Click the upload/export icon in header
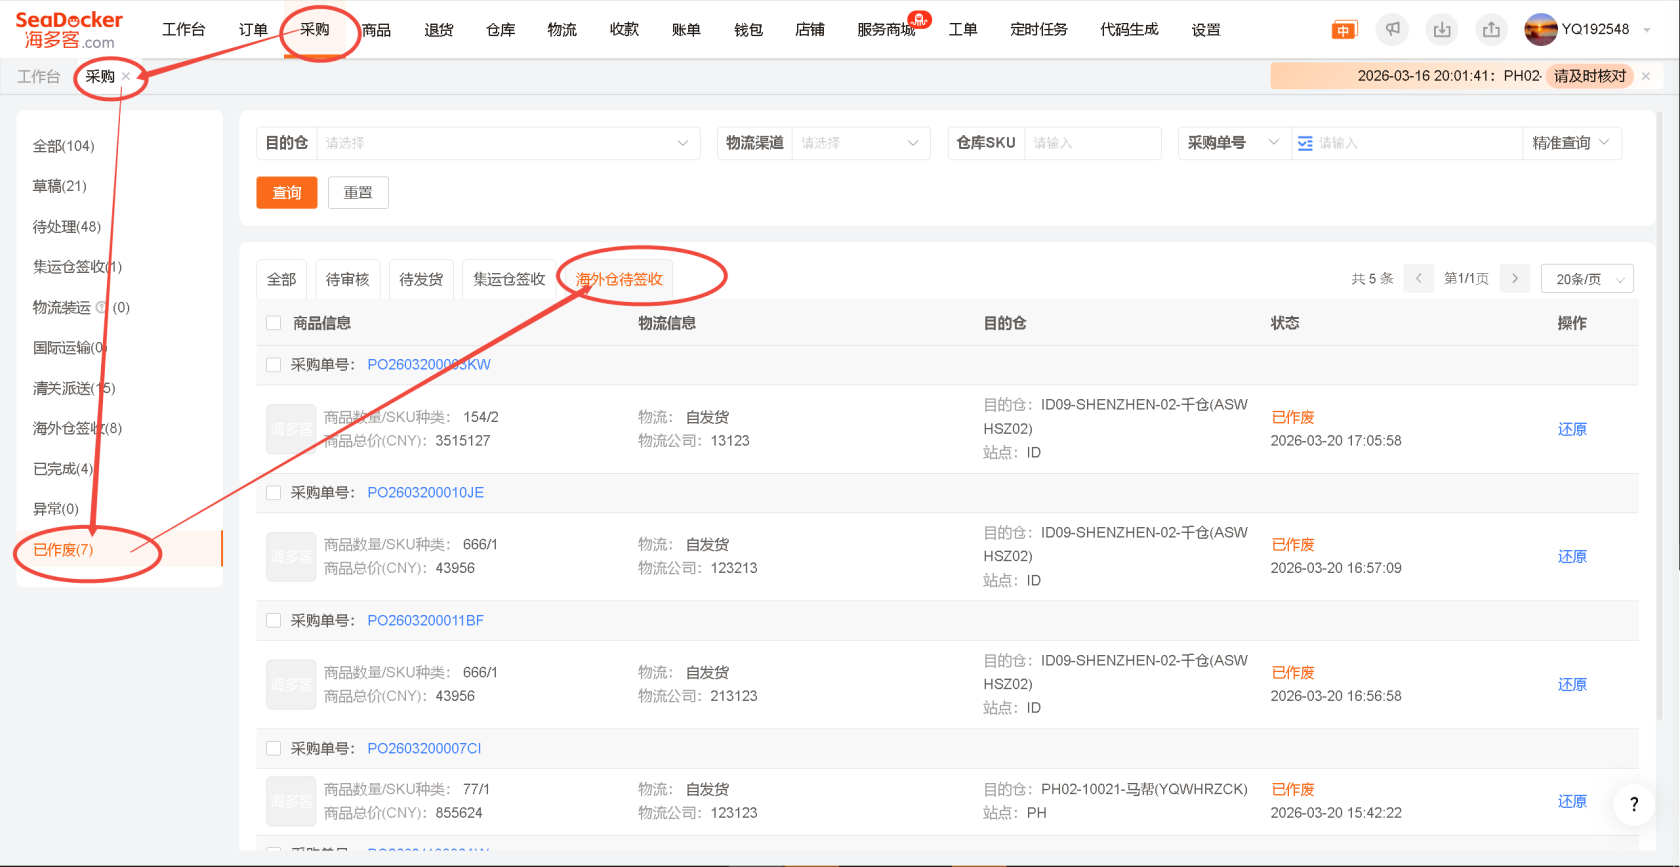Viewport: 1680px width, 867px height. 1491,30
